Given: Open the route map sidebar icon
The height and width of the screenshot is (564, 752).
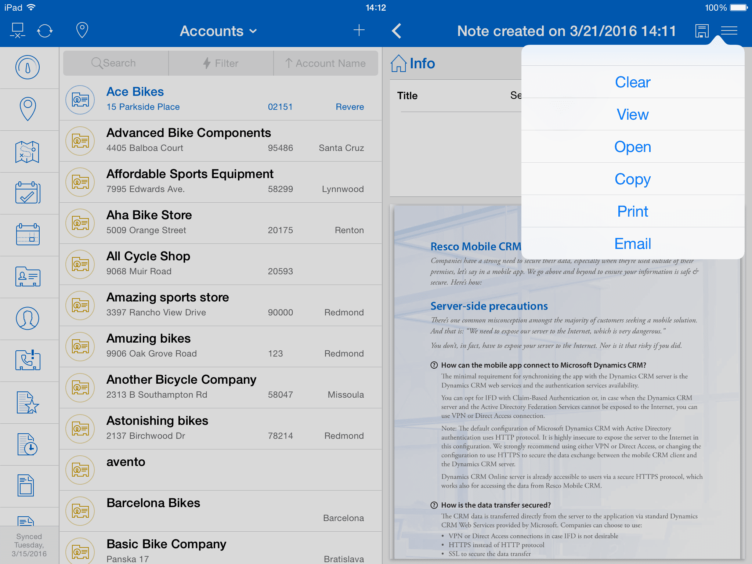Looking at the screenshot, I should coord(27,152).
